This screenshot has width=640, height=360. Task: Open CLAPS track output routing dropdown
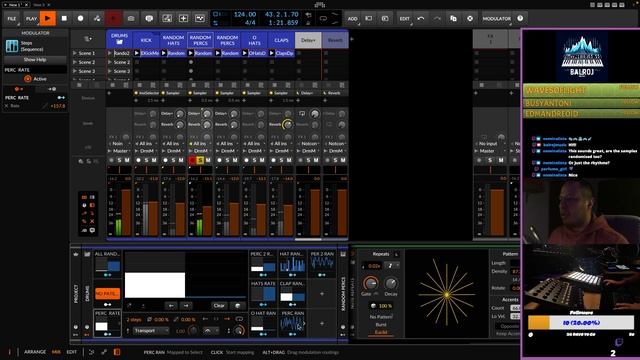[281, 151]
